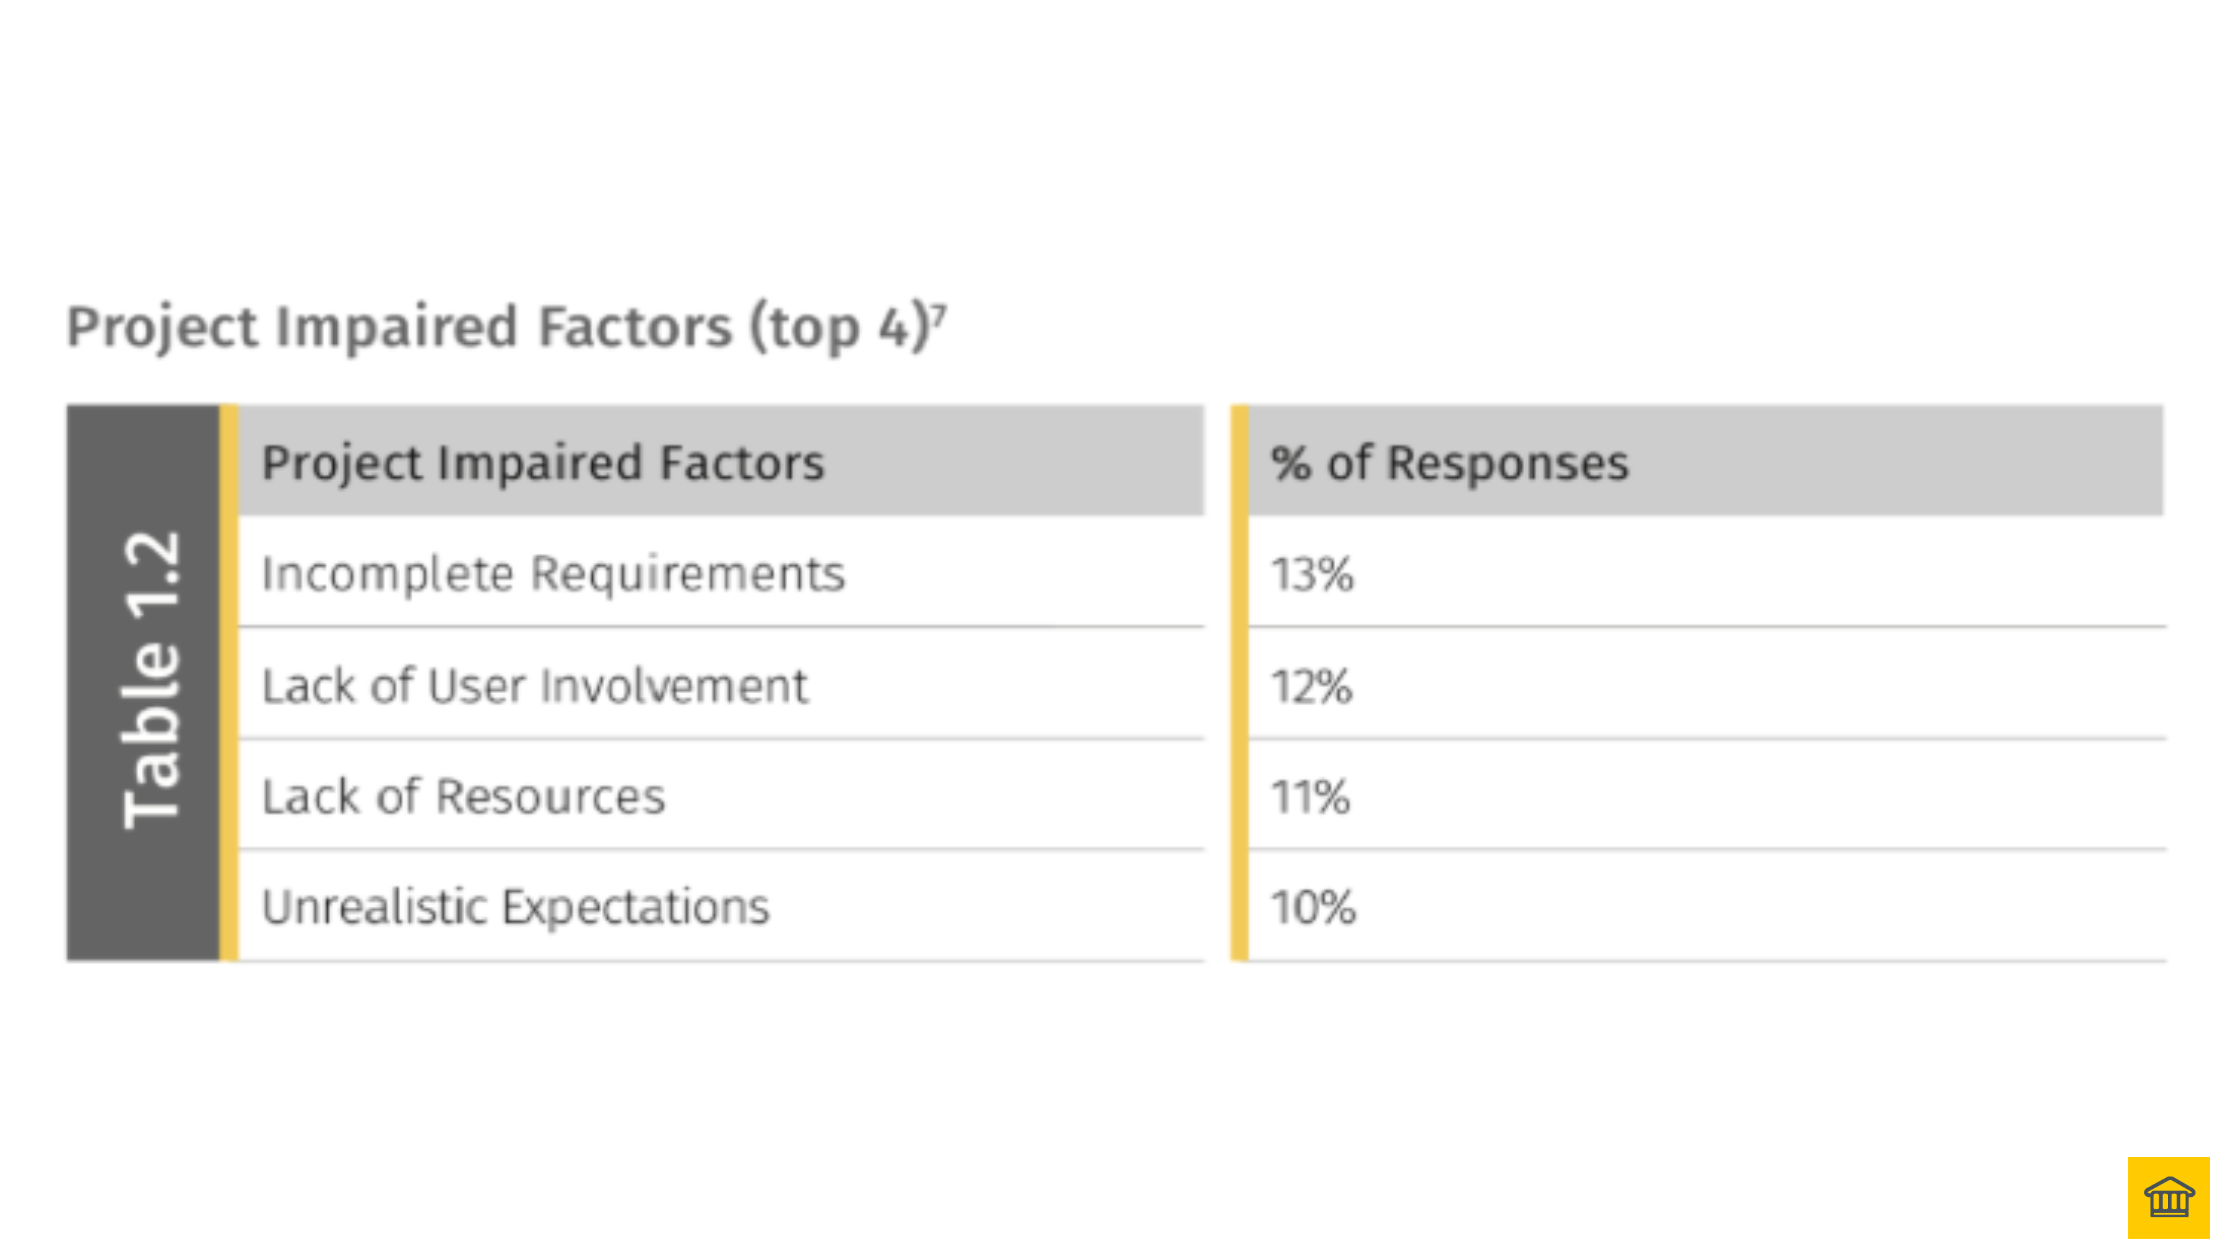Screen dimensions: 2240x1260
Task: Select the '% of Responses' column header
Action: click(1449, 463)
